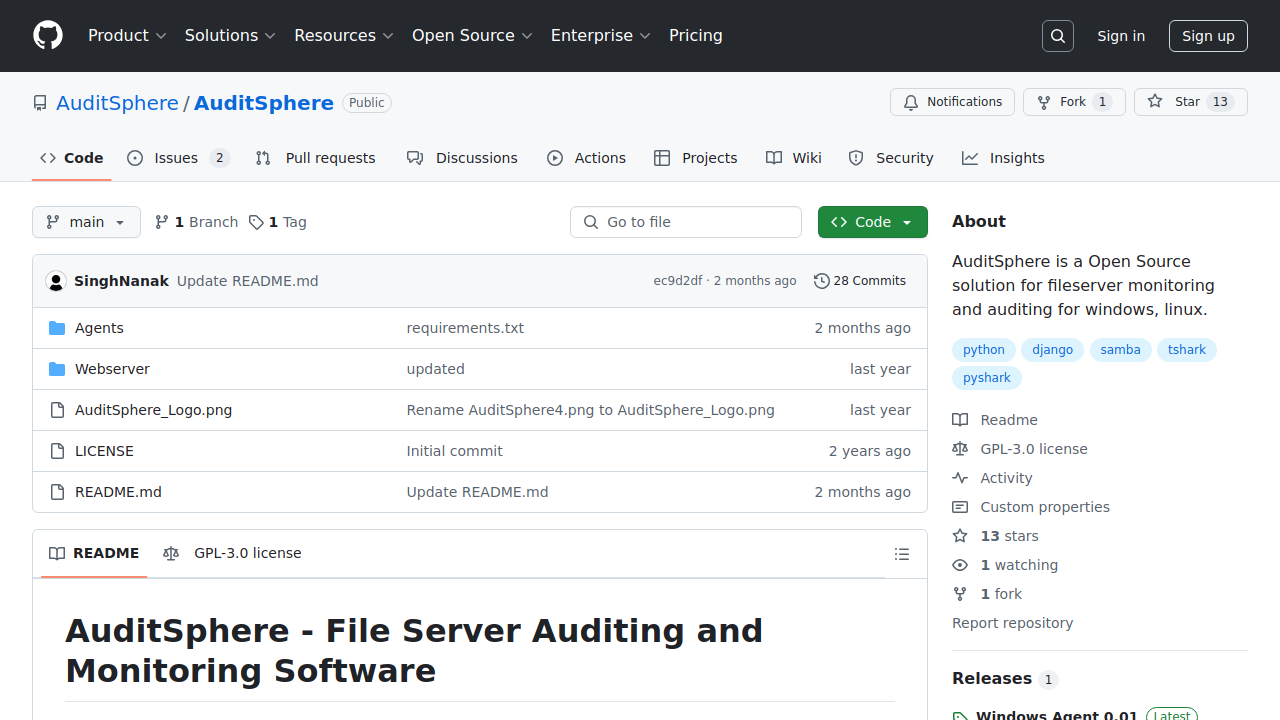Click the LICENSE file icon
Image resolution: width=1280 pixels, height=720 pixels.
click(57, 451)
